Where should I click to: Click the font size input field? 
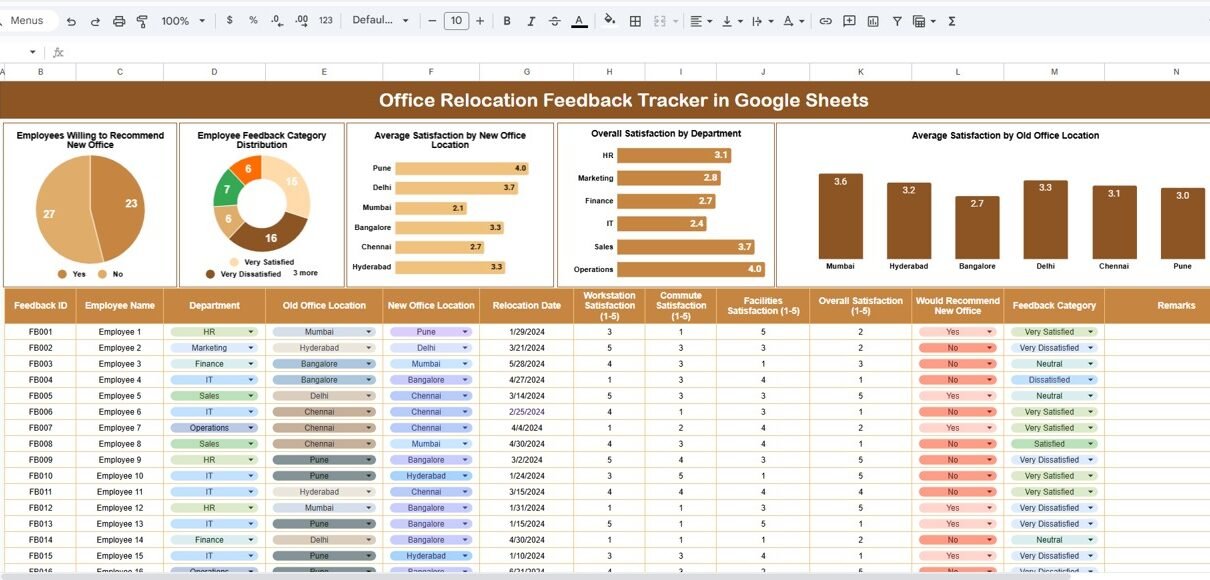tap(456, 21)
